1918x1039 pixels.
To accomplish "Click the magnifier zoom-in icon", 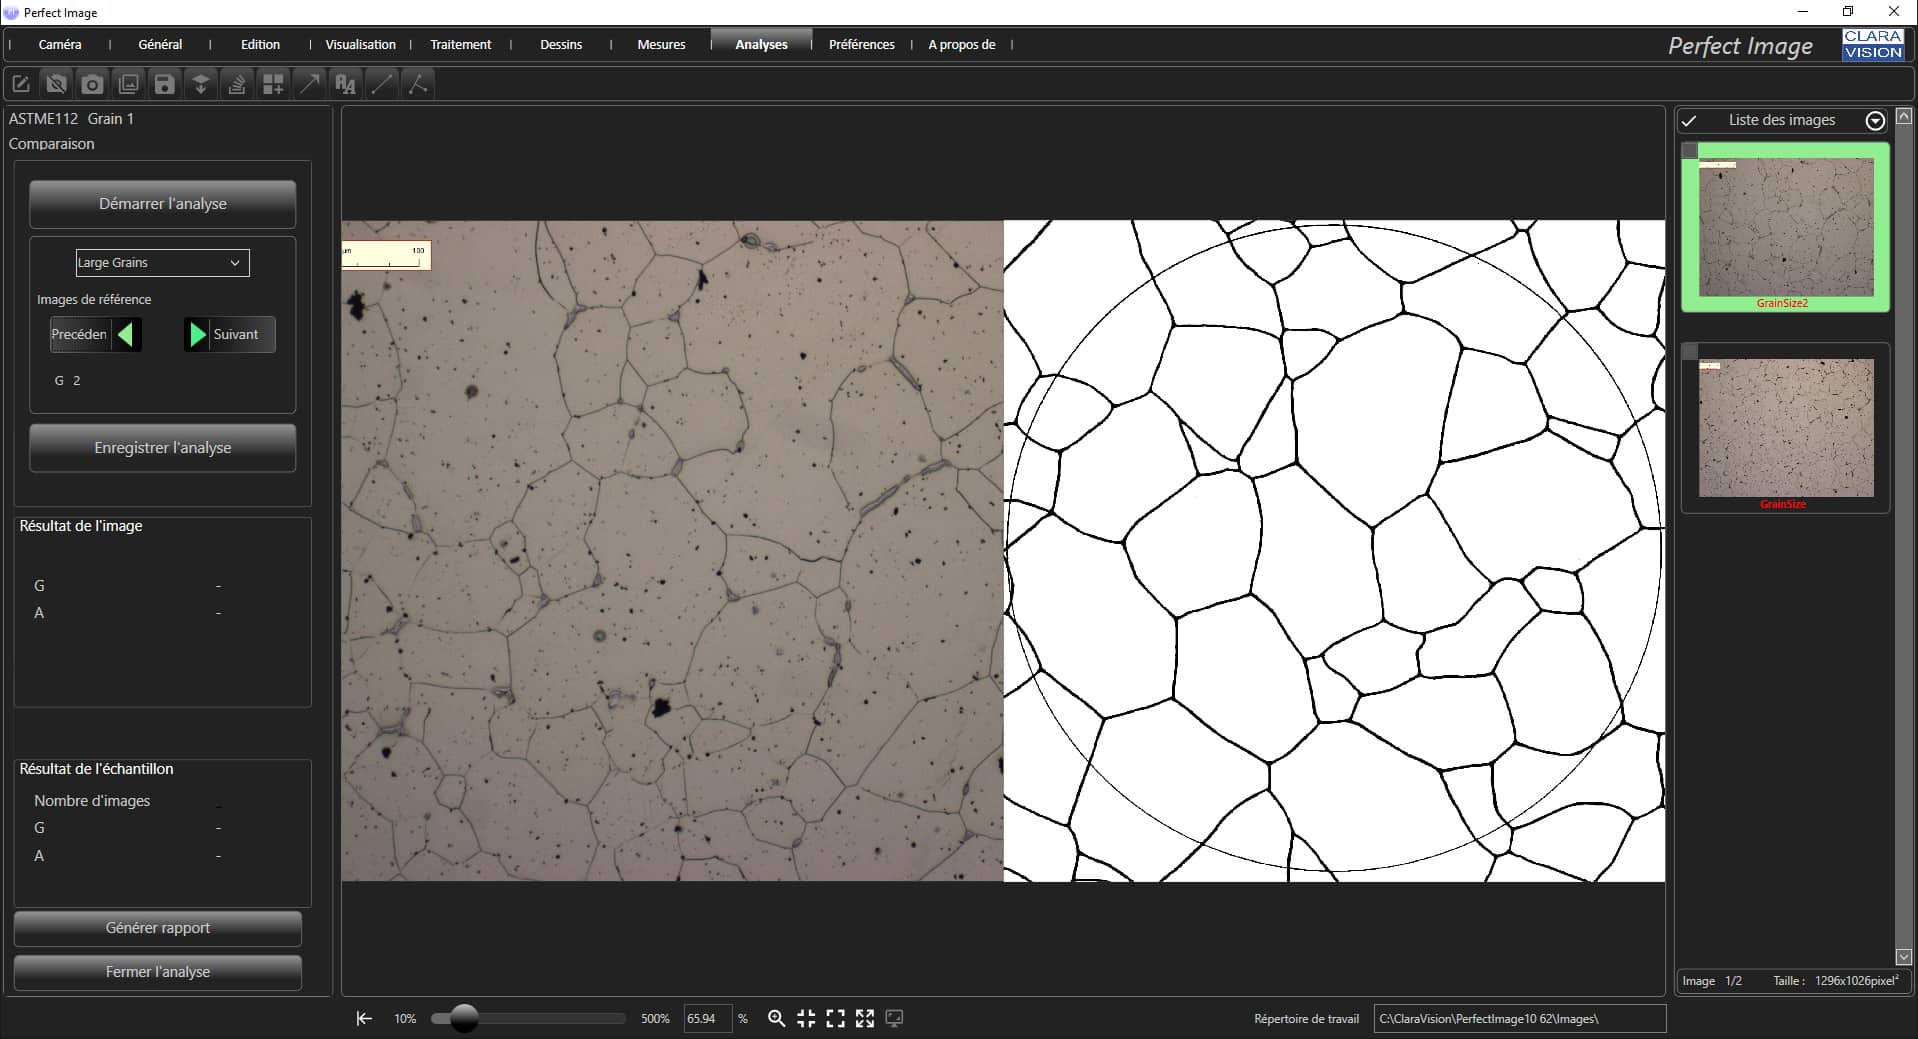I will click(776, 1018).
